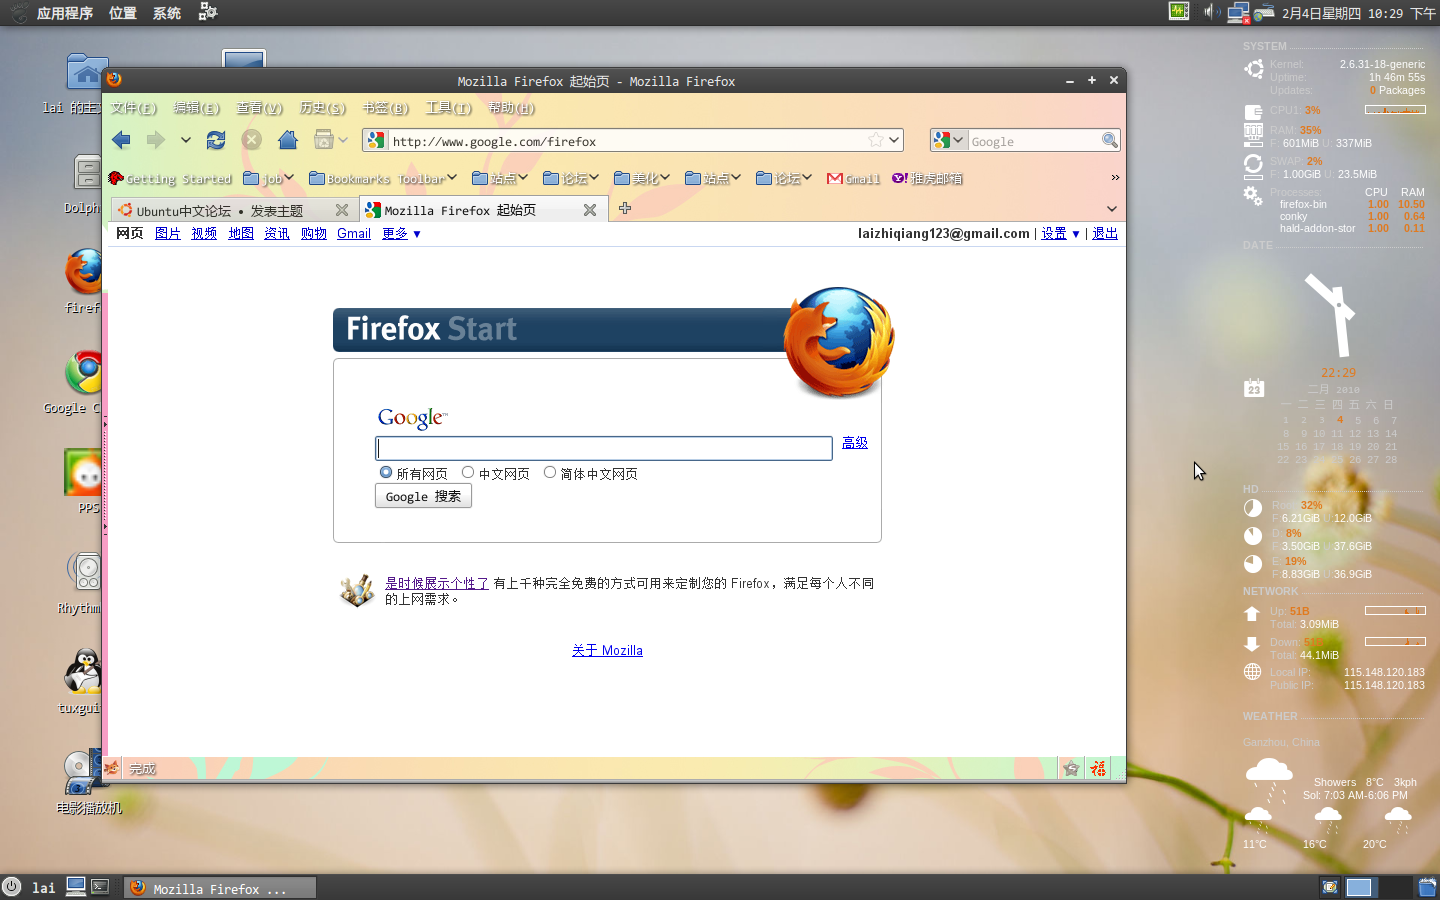Image resolution: width=1440 pixels, height=900 pixels.
Task: Open the 书签(B) menu
Action: [385, 108]
